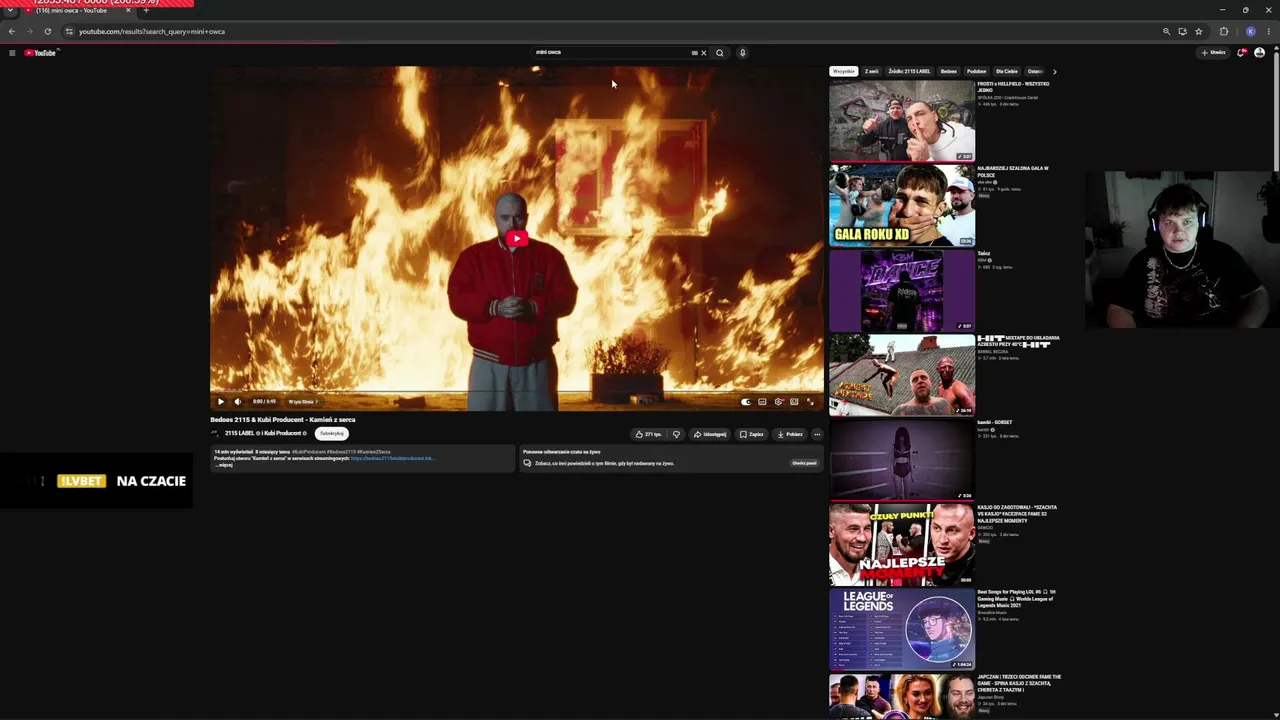Click the 'NAJBARDZIEJ SZALONA GALA W POLSCE' title
This screenshot has height=720, width=1280.
tap(1013, 172)
